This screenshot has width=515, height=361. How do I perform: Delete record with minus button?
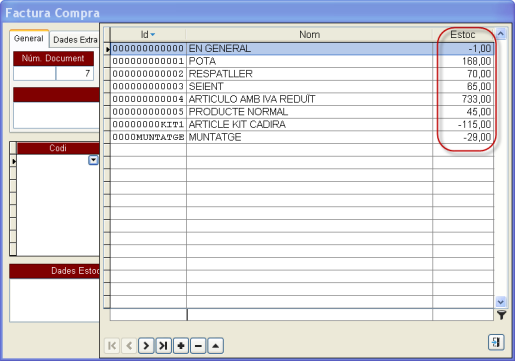pyautogui.click(x=198, y=346)
